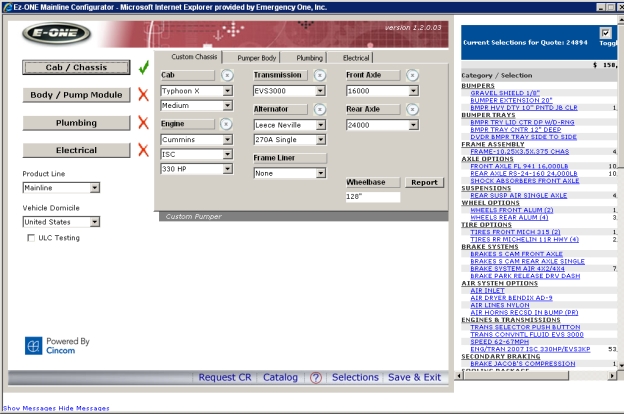This screenshot has width=624, height=414.
Task: Click the Show Messages link
Action: tap(29, 408)
